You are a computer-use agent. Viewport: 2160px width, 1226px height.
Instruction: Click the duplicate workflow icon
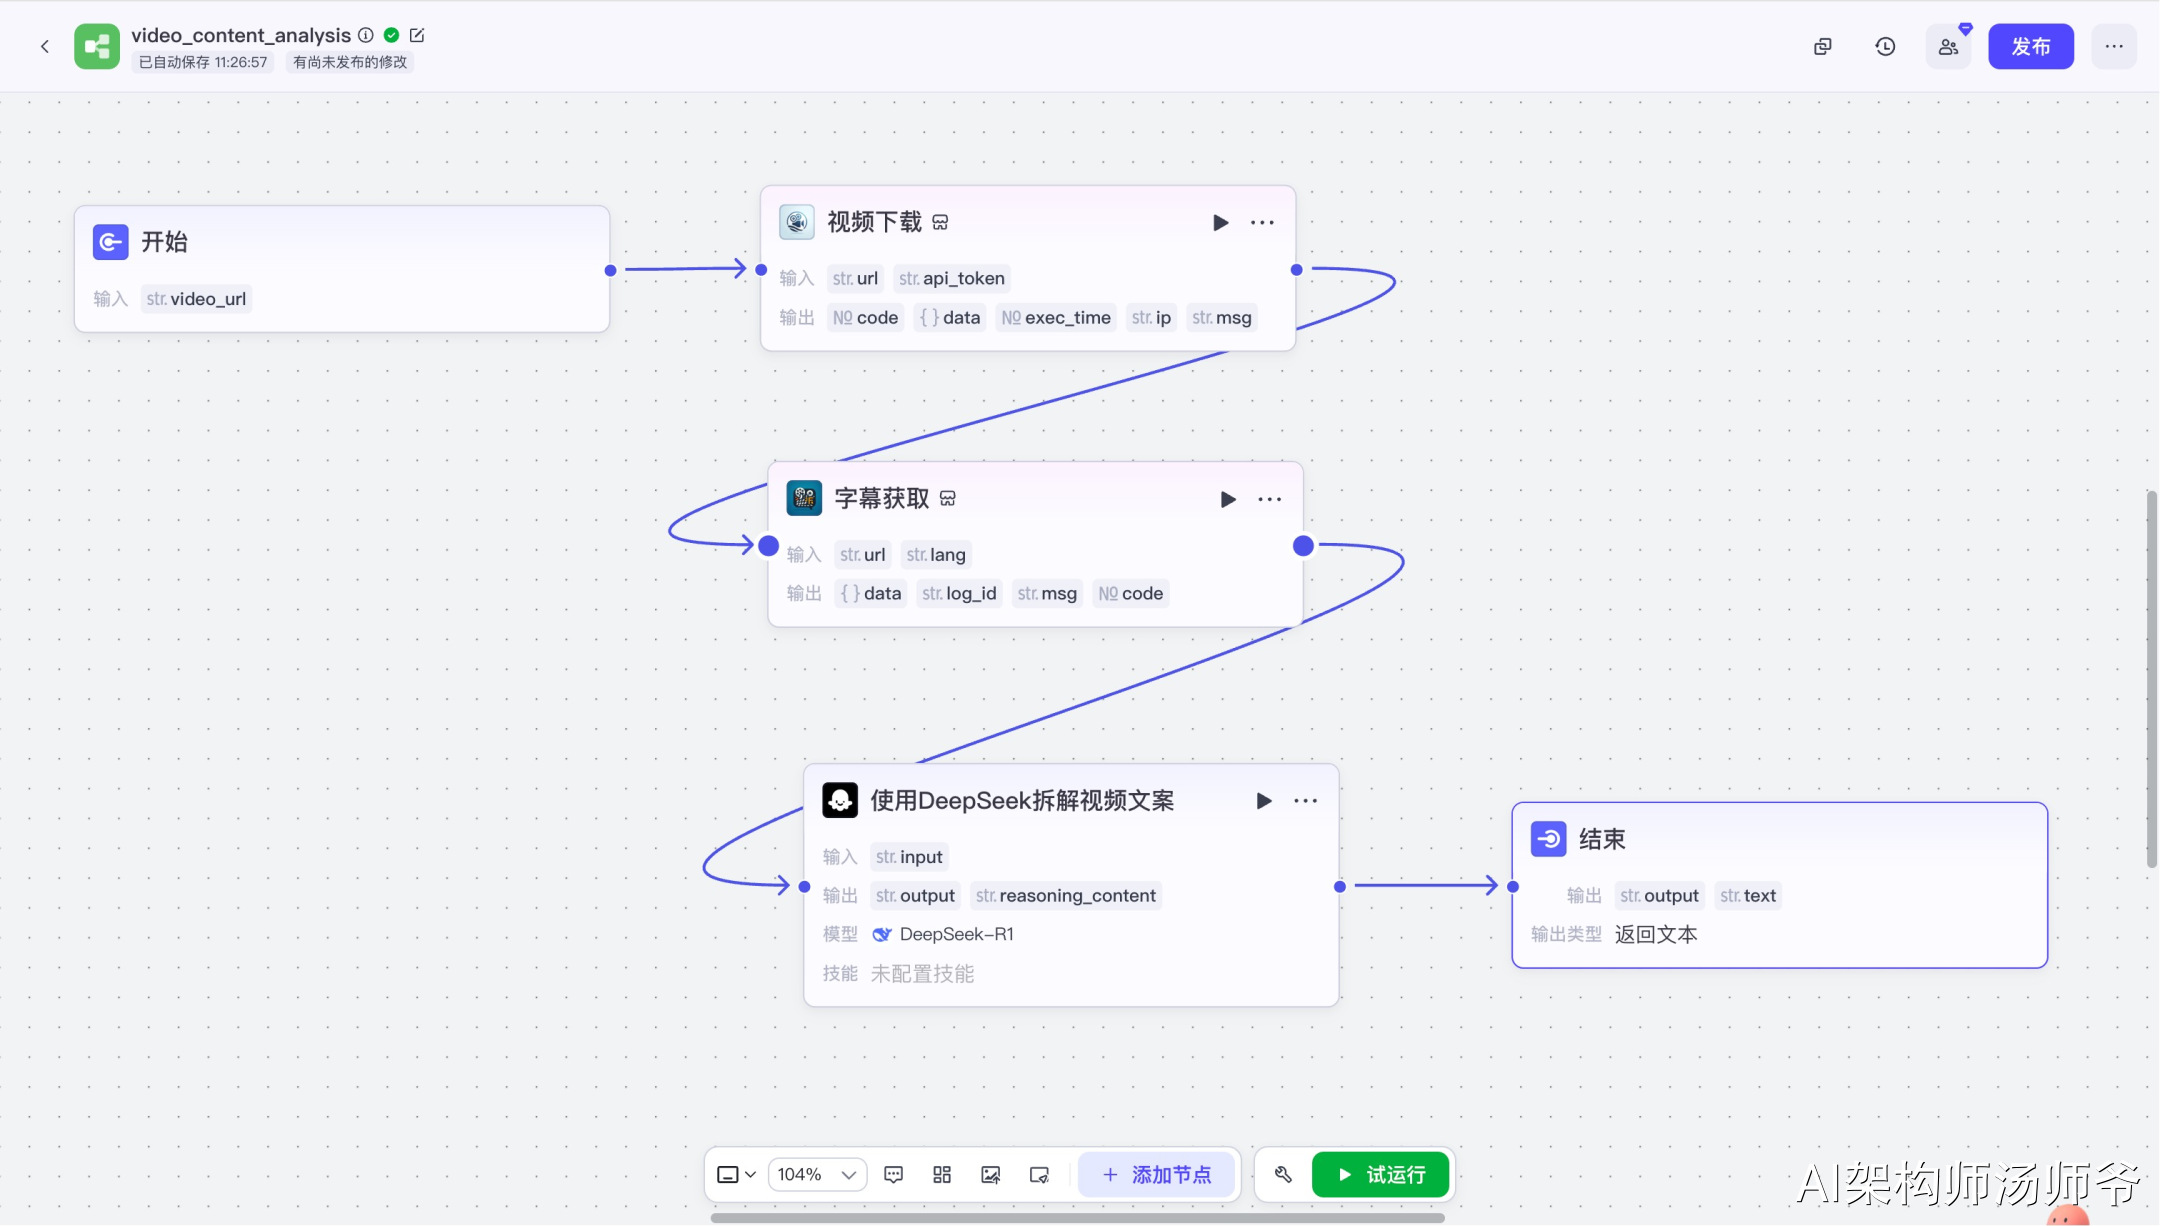point(1823,46)
